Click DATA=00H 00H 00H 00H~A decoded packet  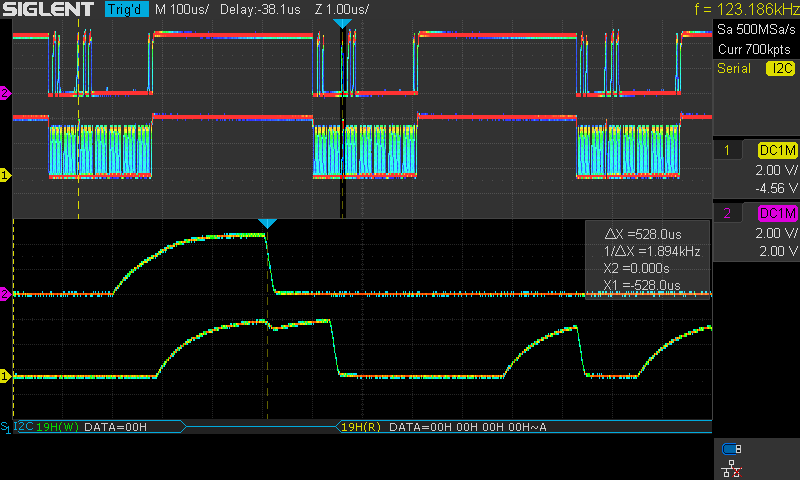(x=467, y=427)
